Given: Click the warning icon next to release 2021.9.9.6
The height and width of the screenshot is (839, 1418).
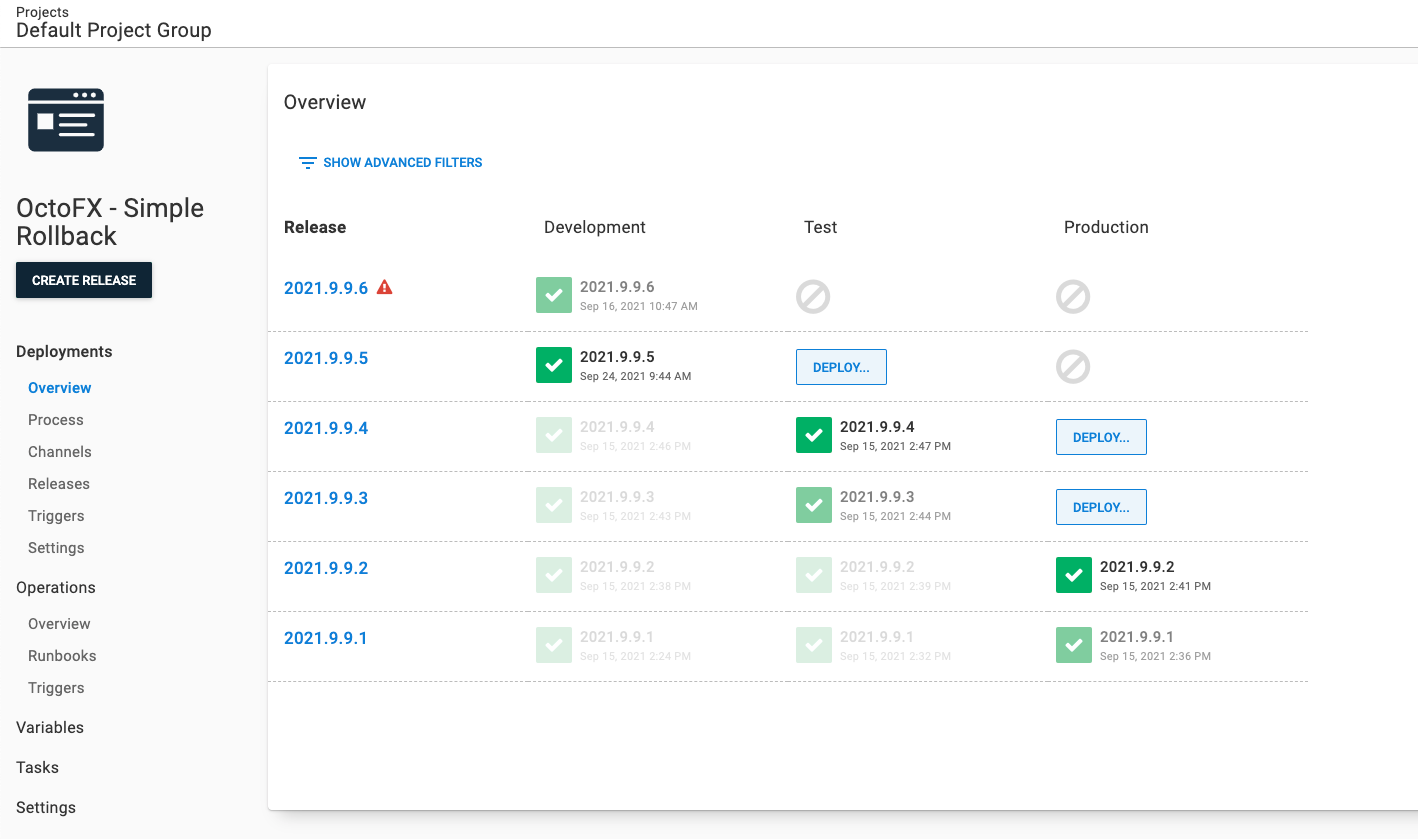Looking at the screenshot, I should coord(385,287).
